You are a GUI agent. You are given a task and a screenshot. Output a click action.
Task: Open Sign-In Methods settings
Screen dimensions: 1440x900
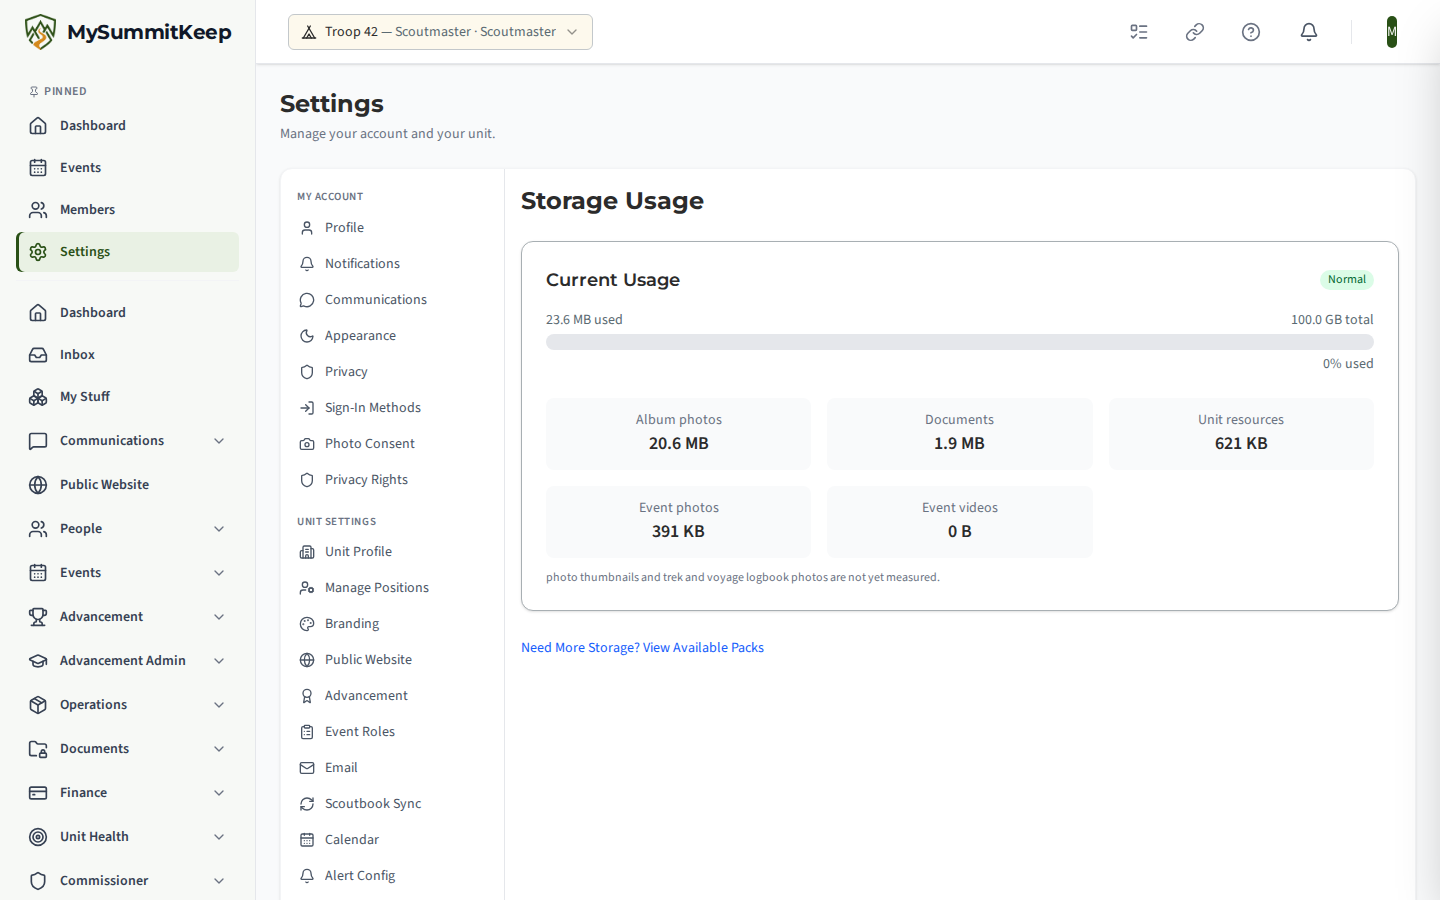pyautogui.click(x=392, y=408)
